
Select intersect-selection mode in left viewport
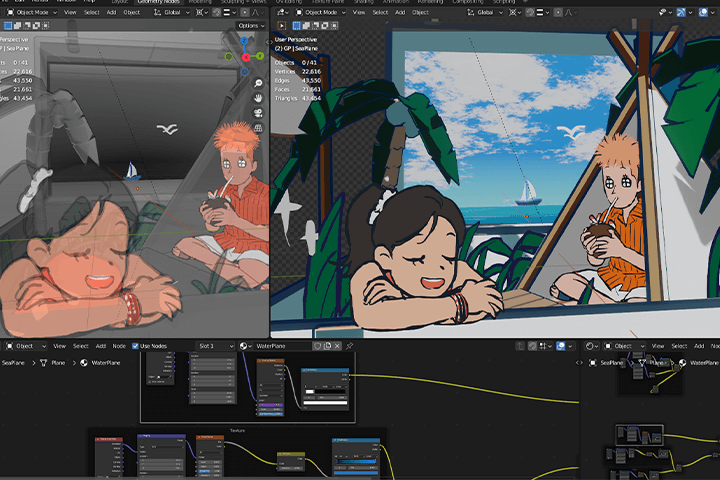tap(45, 26)
